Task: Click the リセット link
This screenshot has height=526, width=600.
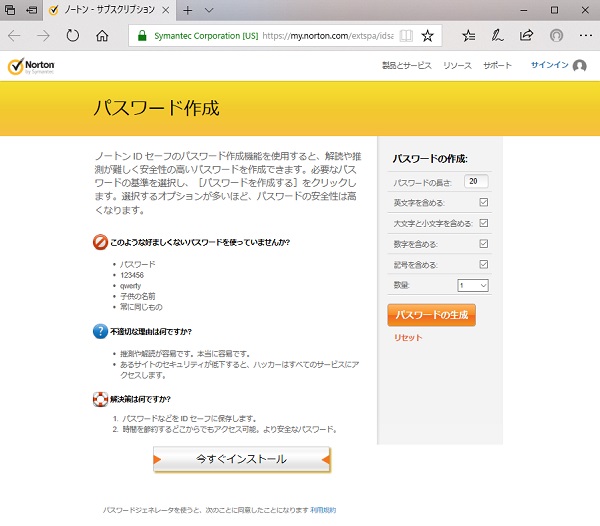Action: point(408,337)
